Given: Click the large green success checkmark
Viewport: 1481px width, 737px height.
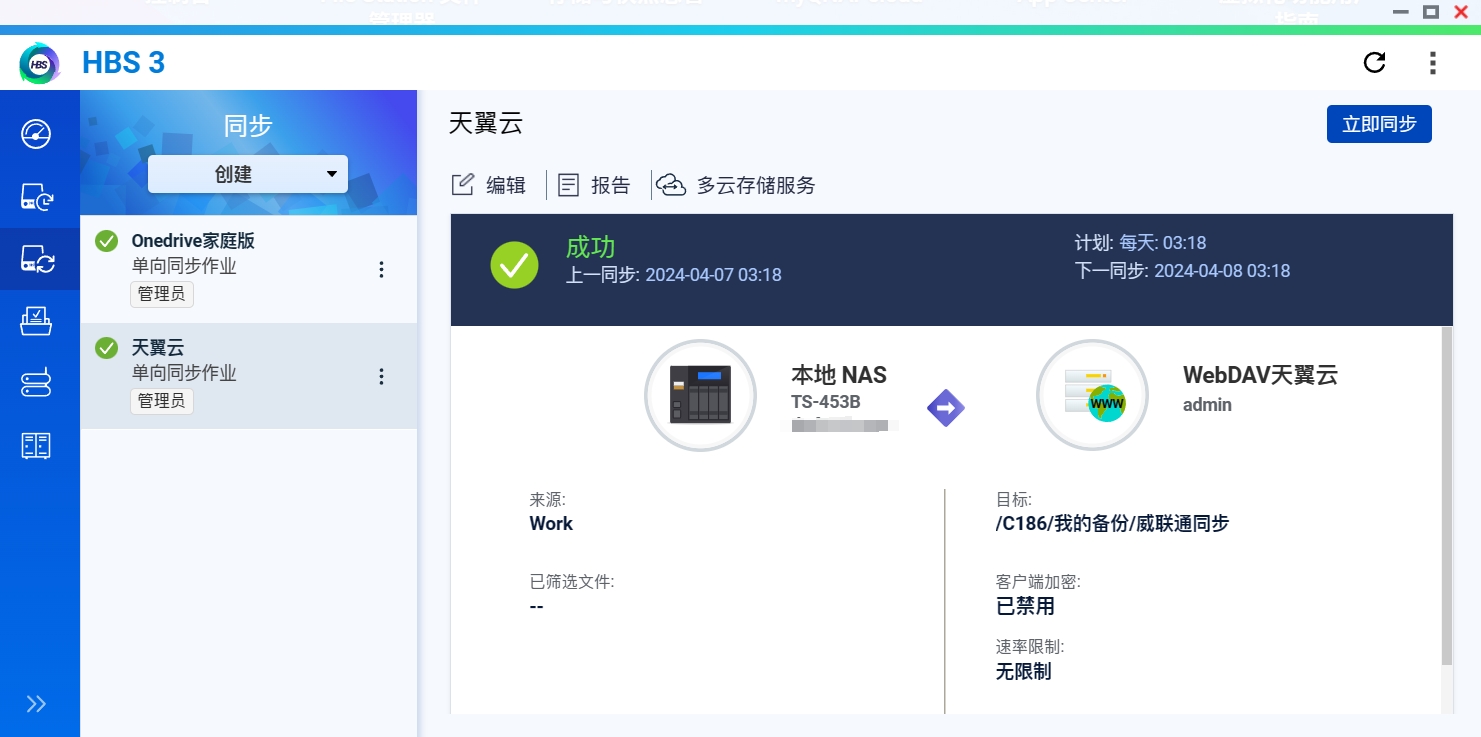Looking at the screenshot, I should (x=515, y=265).
